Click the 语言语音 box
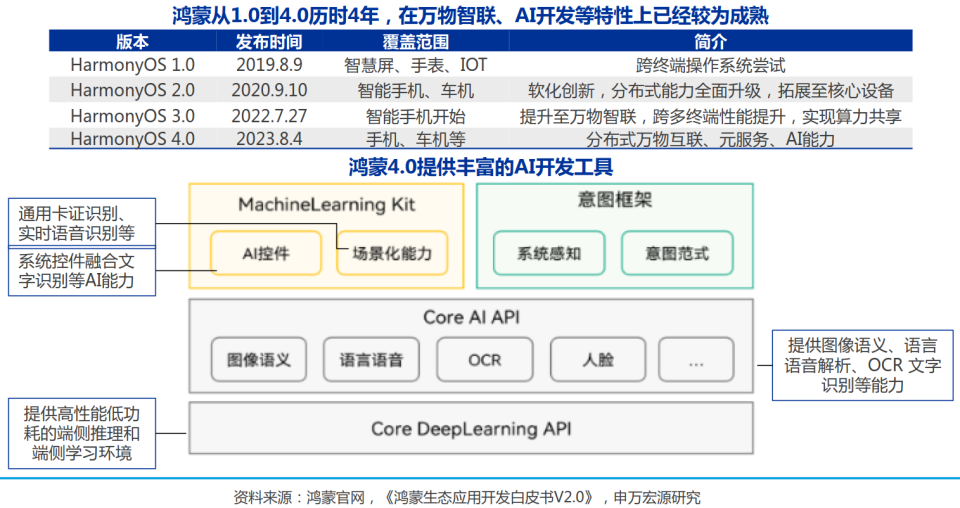Image resolution: width=960 pixels, height=508 pixels. click(x=372, y=359)
